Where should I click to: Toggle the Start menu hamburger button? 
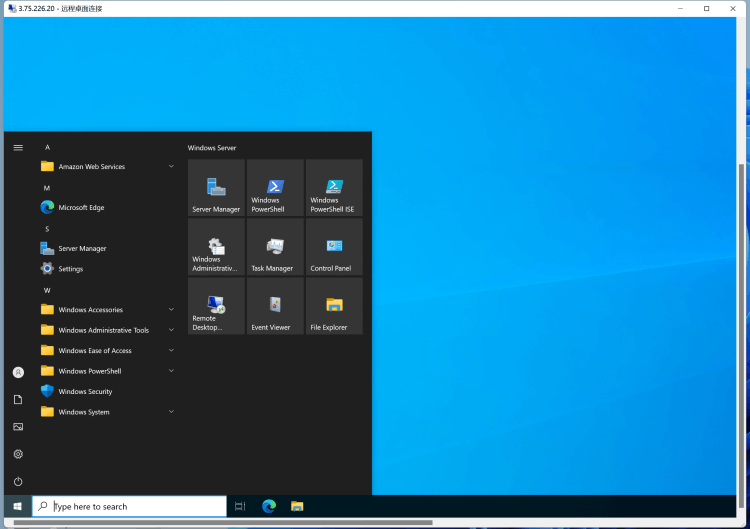pyautogui.click(x=18, y=147)
